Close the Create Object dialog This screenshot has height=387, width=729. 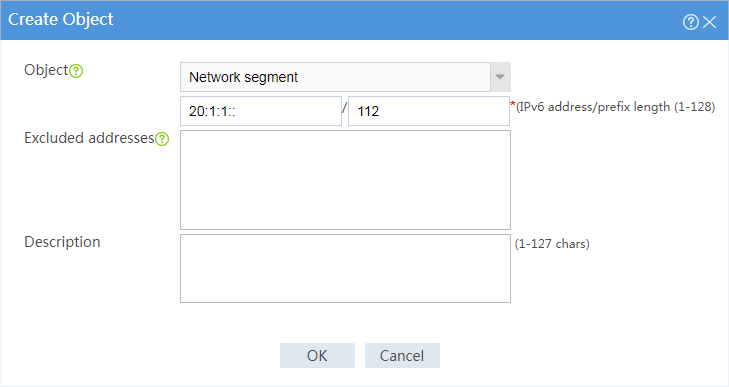click(709, 22)
